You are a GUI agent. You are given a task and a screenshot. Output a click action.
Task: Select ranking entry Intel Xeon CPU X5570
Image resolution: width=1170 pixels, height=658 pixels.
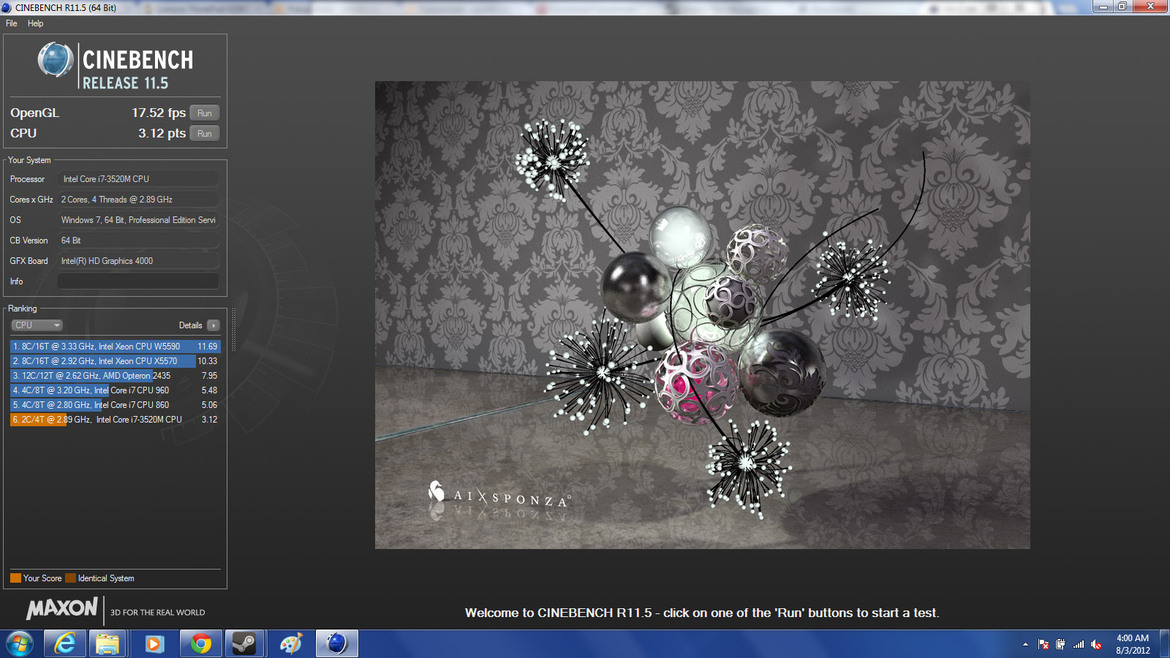click(115, 361)
